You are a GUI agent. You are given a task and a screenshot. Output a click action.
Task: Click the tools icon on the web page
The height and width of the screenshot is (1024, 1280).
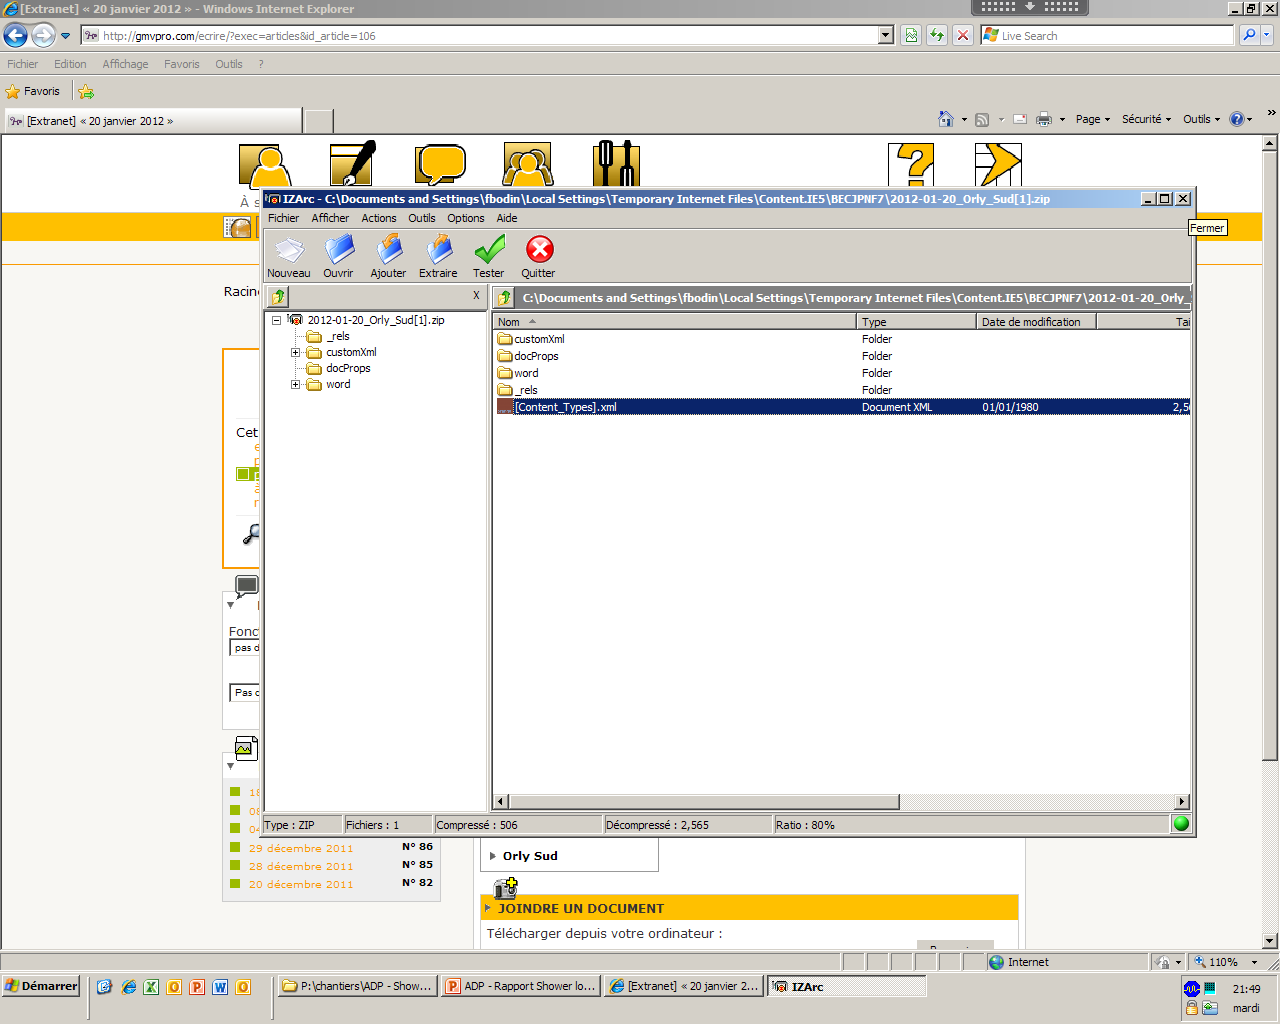coord(616,164)
